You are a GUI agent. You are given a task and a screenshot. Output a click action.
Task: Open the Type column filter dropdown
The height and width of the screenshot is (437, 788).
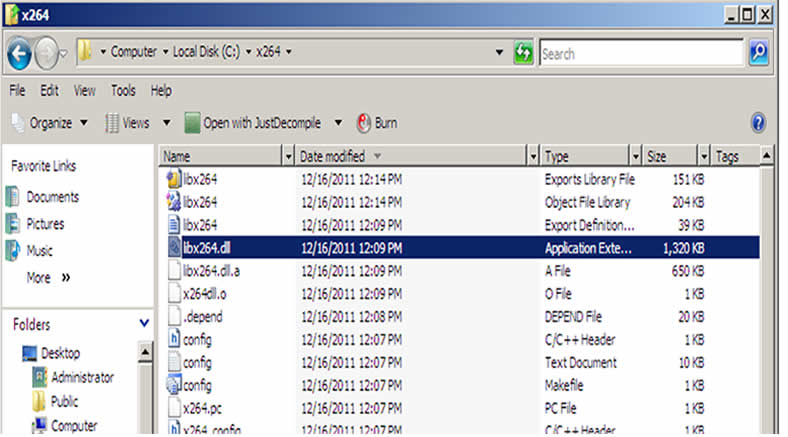[x=636, y=157]
